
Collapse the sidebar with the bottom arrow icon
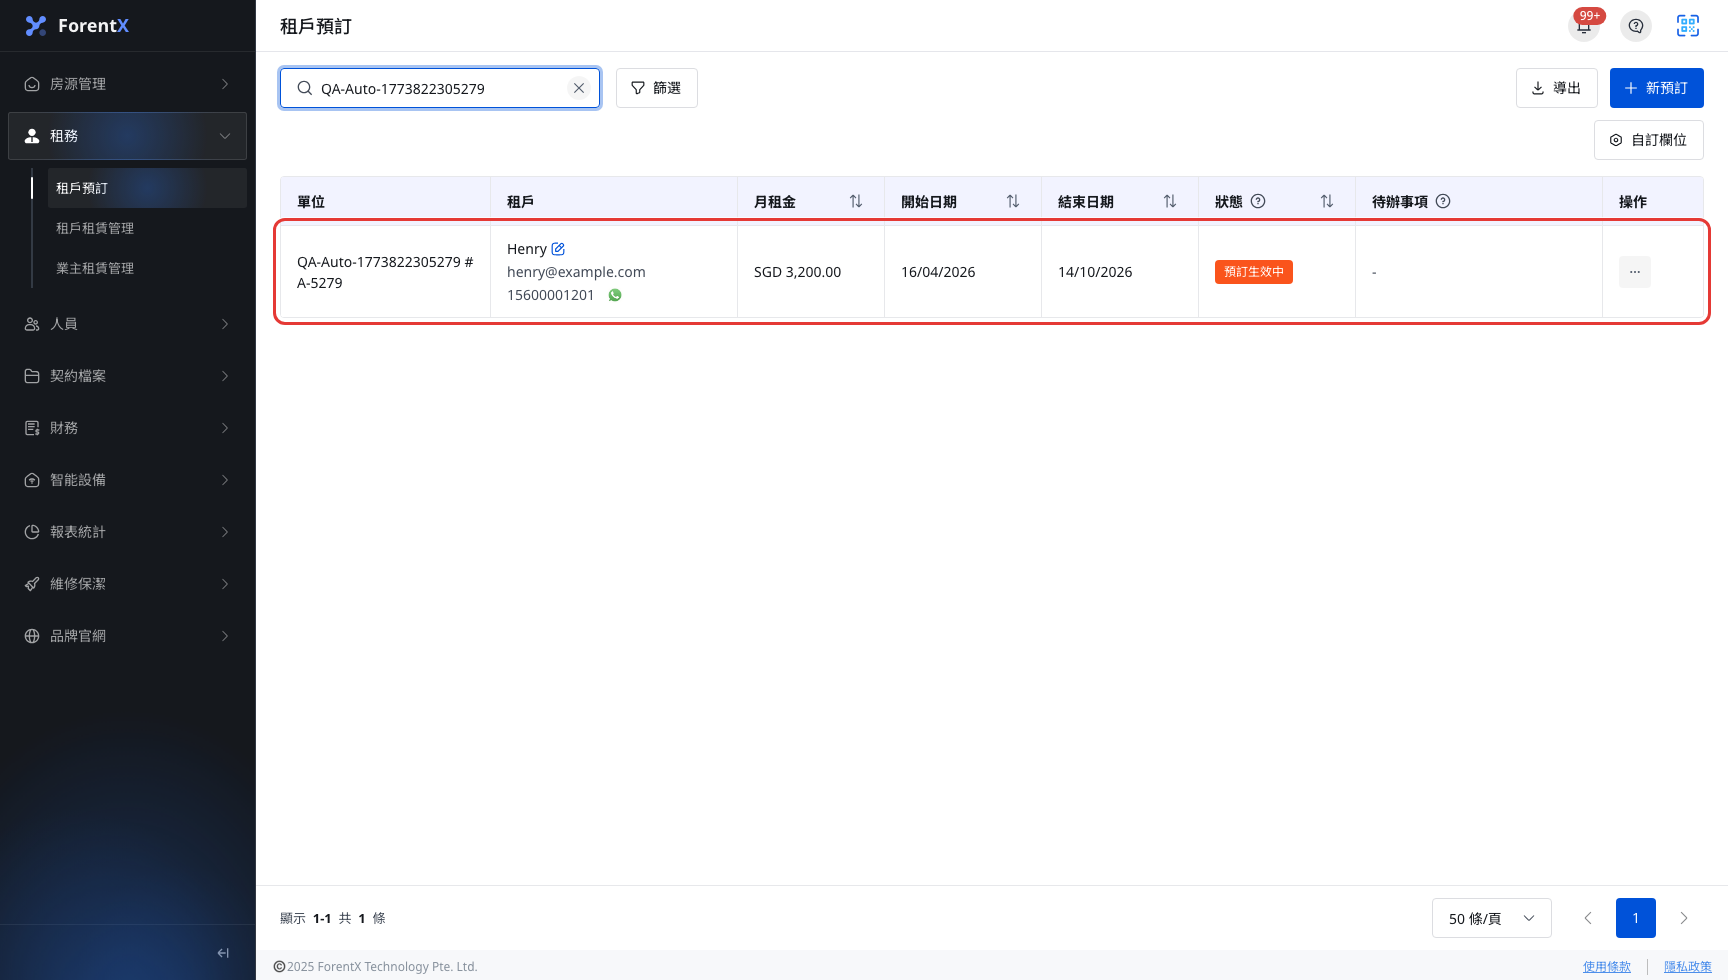pos(223,953)
